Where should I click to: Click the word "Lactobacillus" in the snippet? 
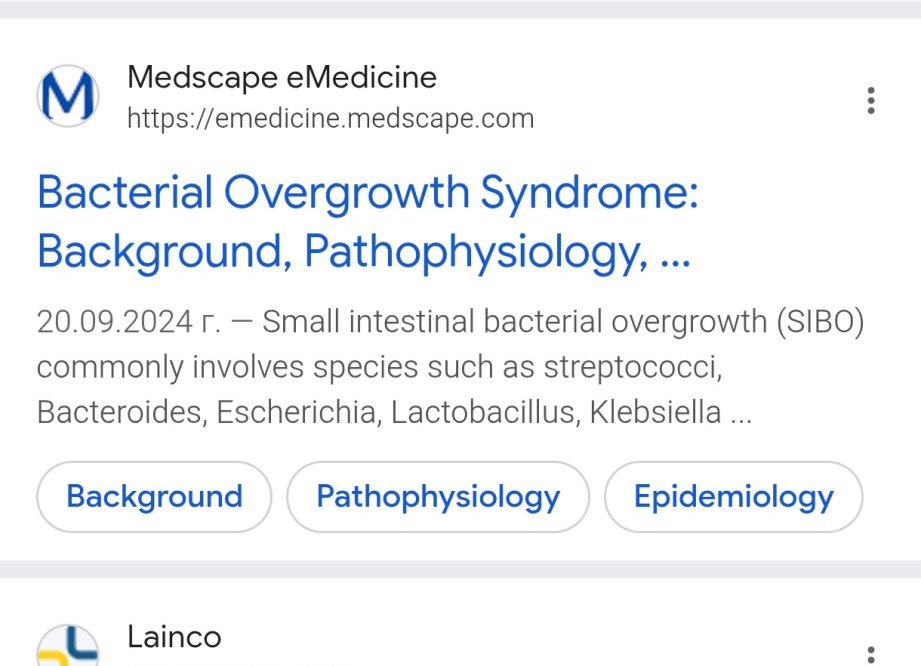484,412
